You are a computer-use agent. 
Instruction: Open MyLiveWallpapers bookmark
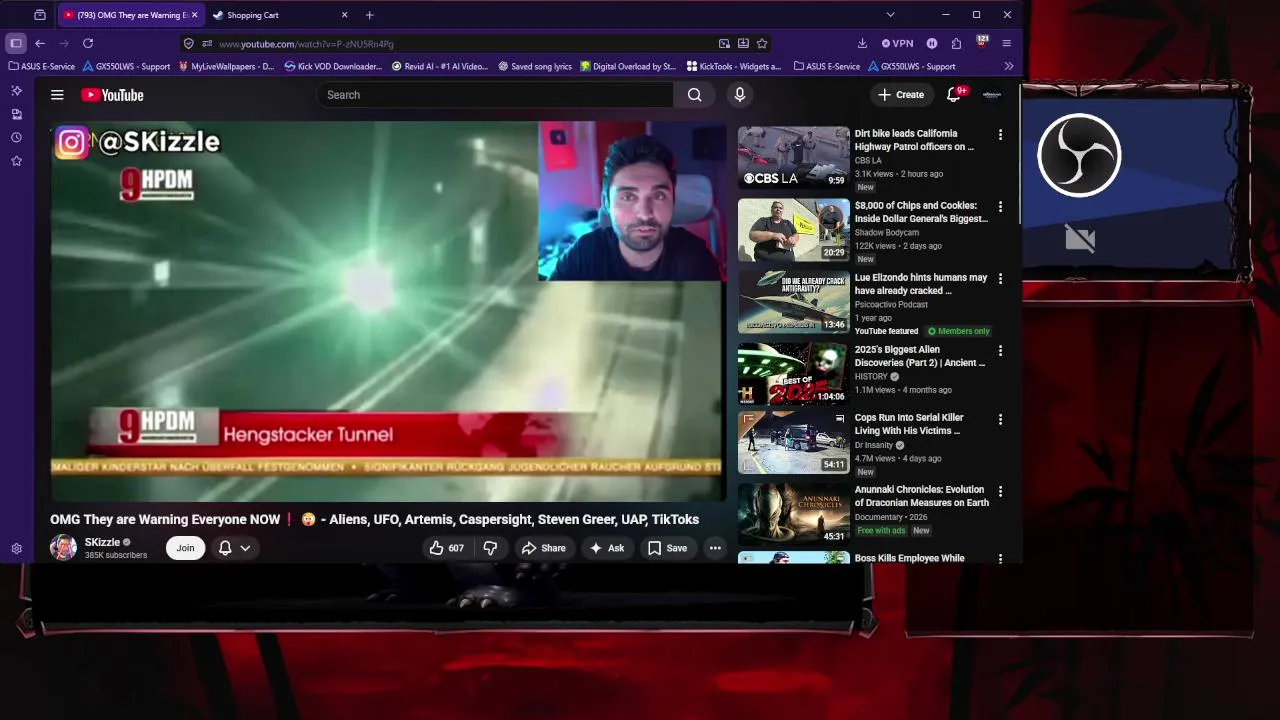click(x=226, y=66)
